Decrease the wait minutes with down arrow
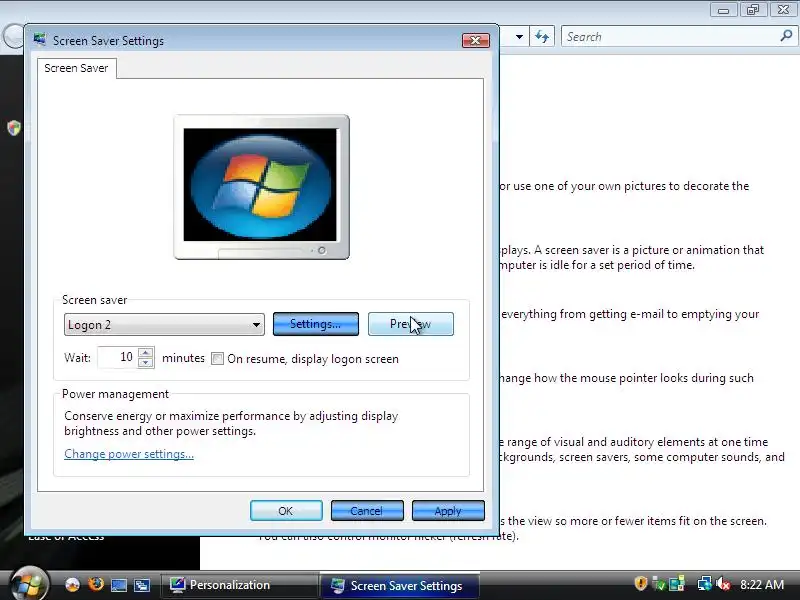The width and height of the screenshot is (800, 600). click(x=145, y=363)
